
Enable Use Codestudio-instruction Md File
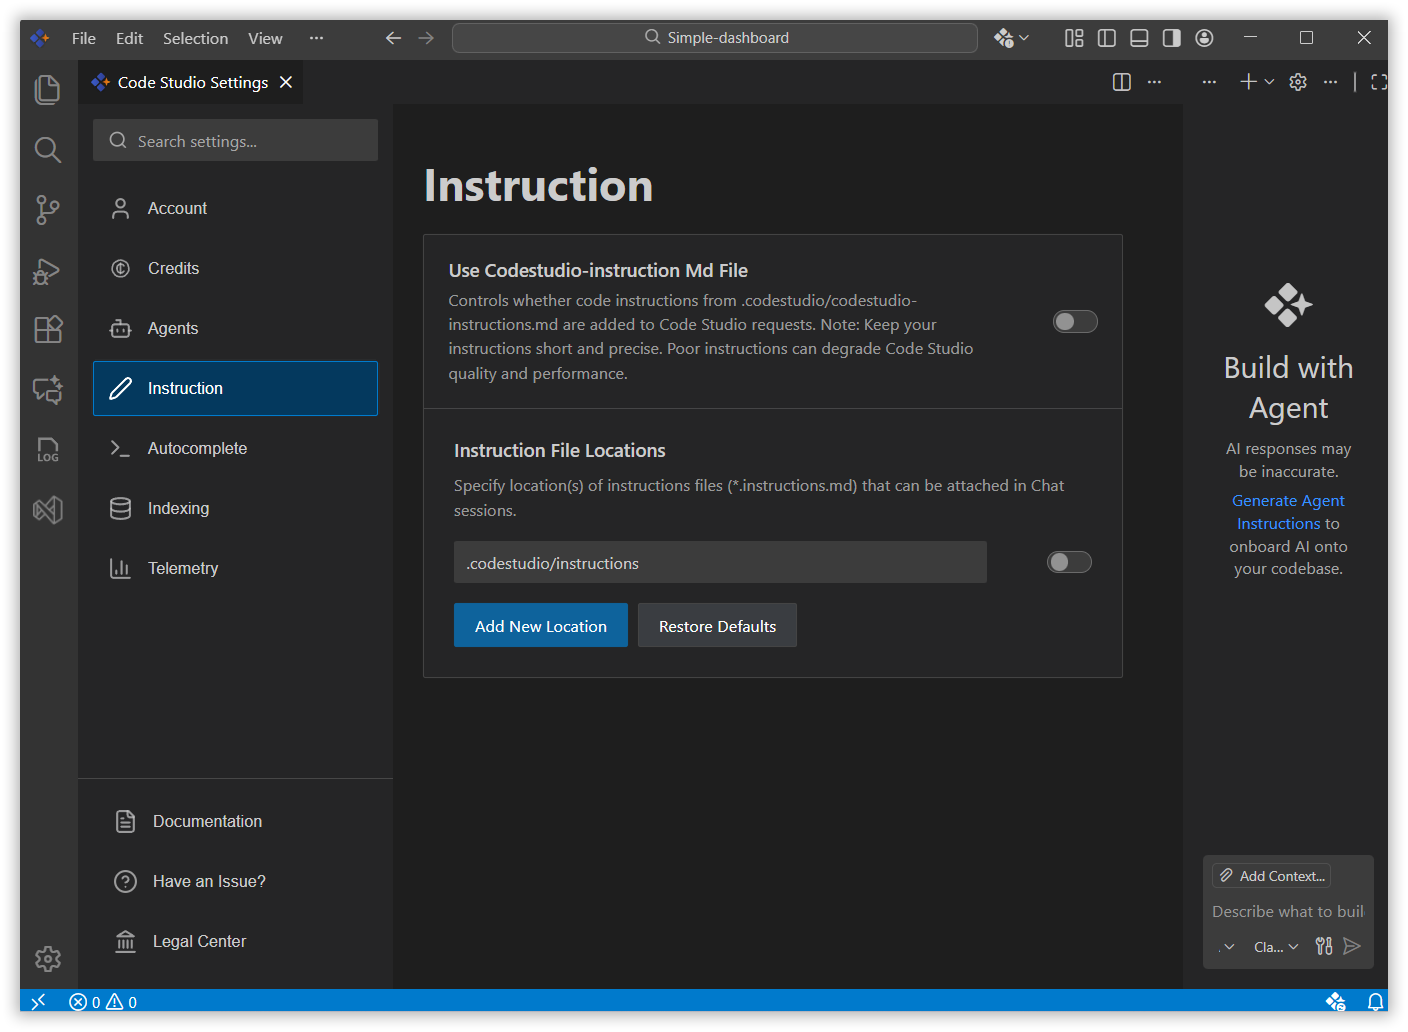[1075, 321]
